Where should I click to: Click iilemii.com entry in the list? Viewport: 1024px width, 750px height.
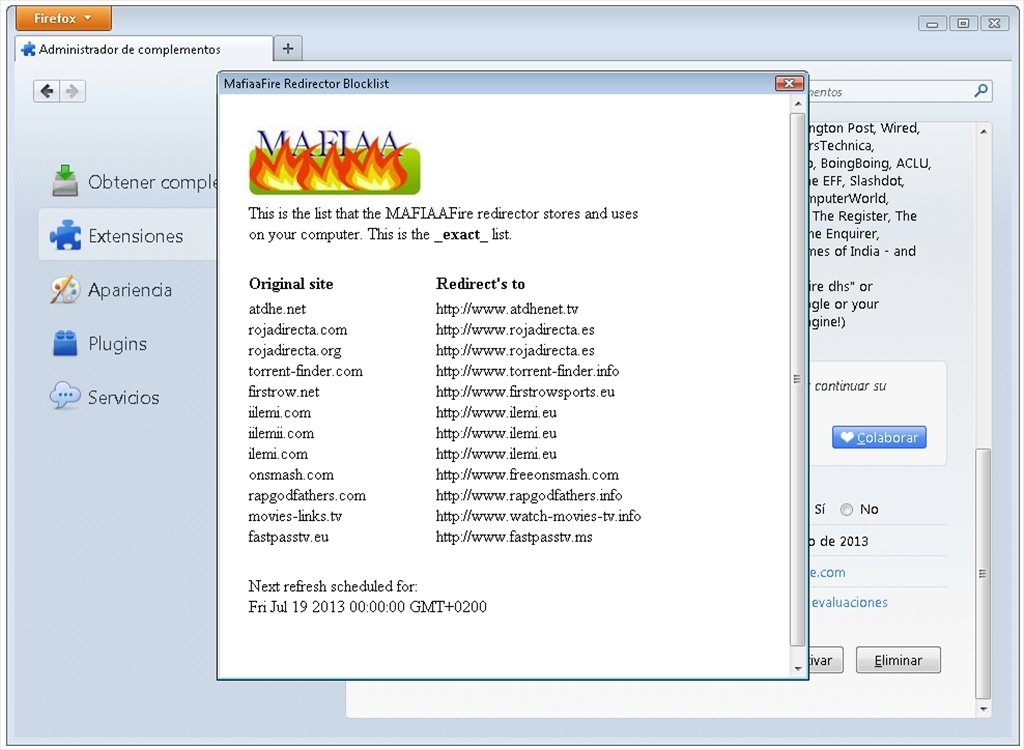click(x=281, y=433)
